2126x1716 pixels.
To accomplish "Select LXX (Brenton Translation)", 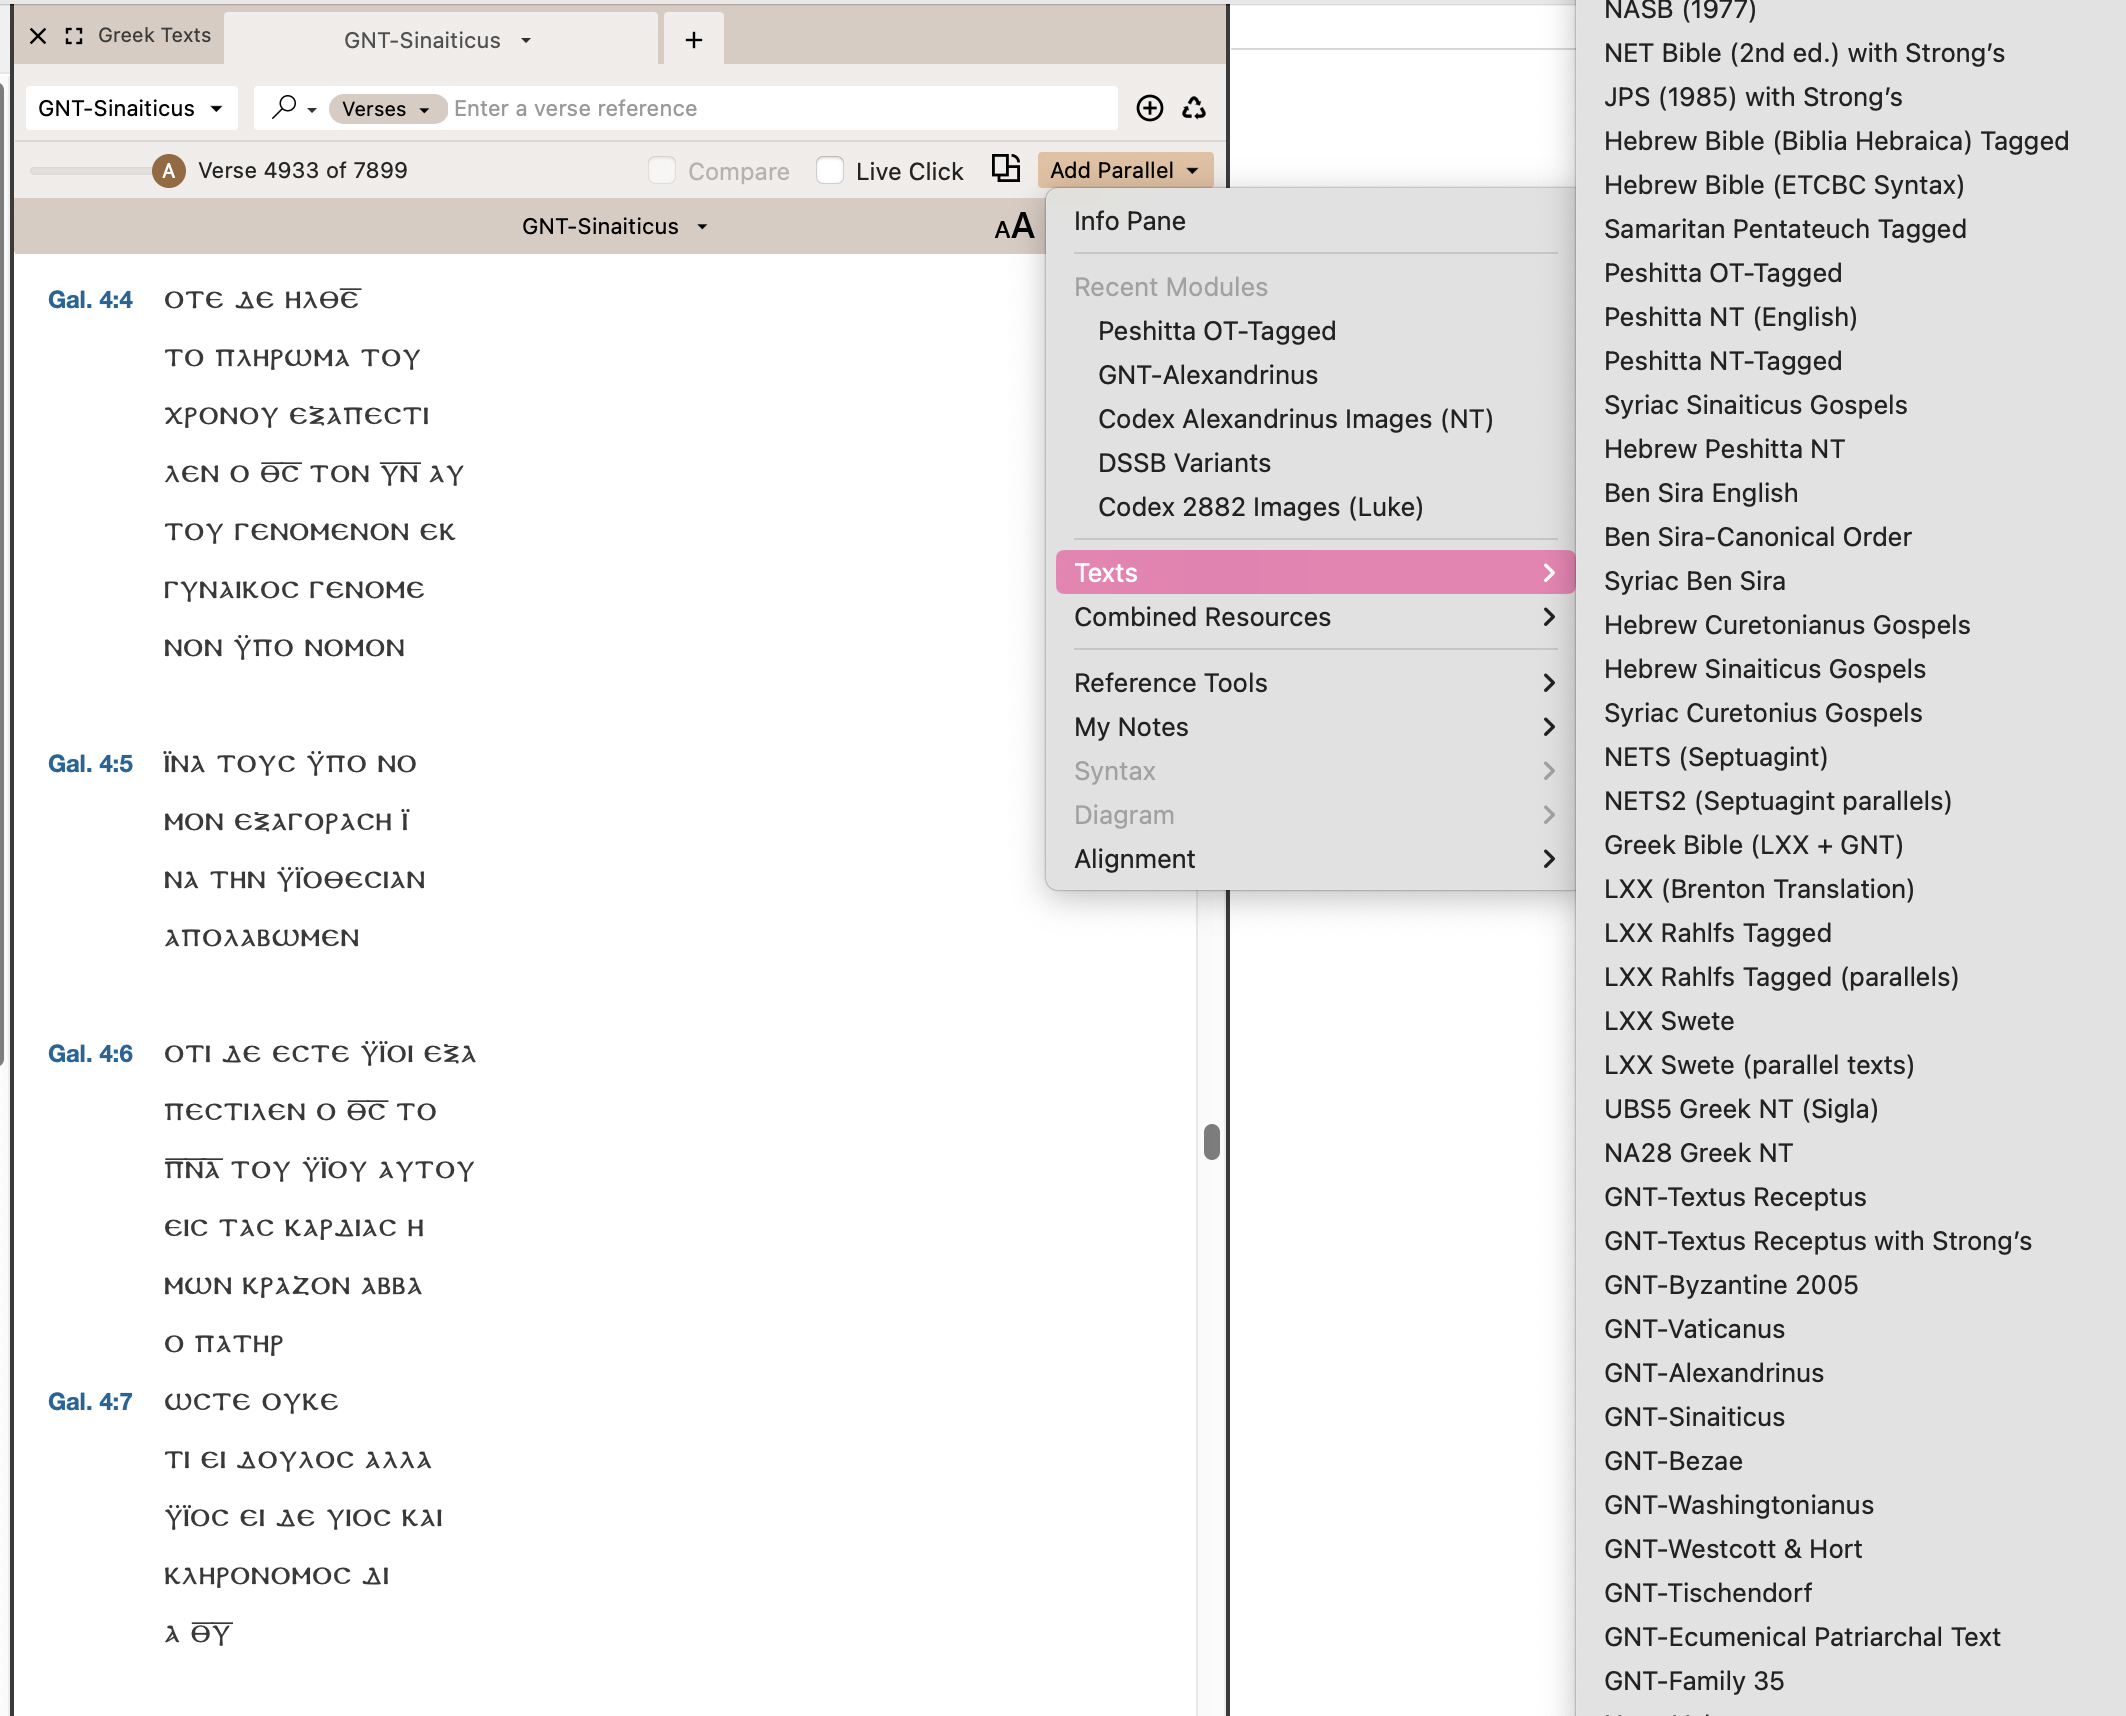I will 1759,889.
